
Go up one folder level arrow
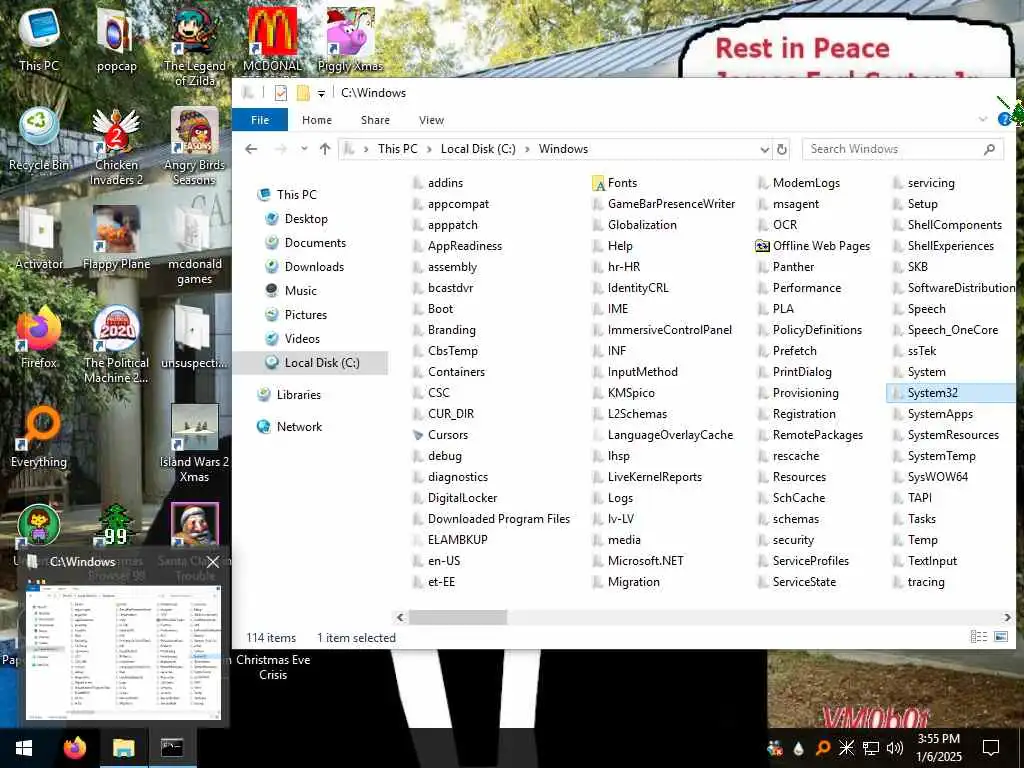[x=325, y=149]
